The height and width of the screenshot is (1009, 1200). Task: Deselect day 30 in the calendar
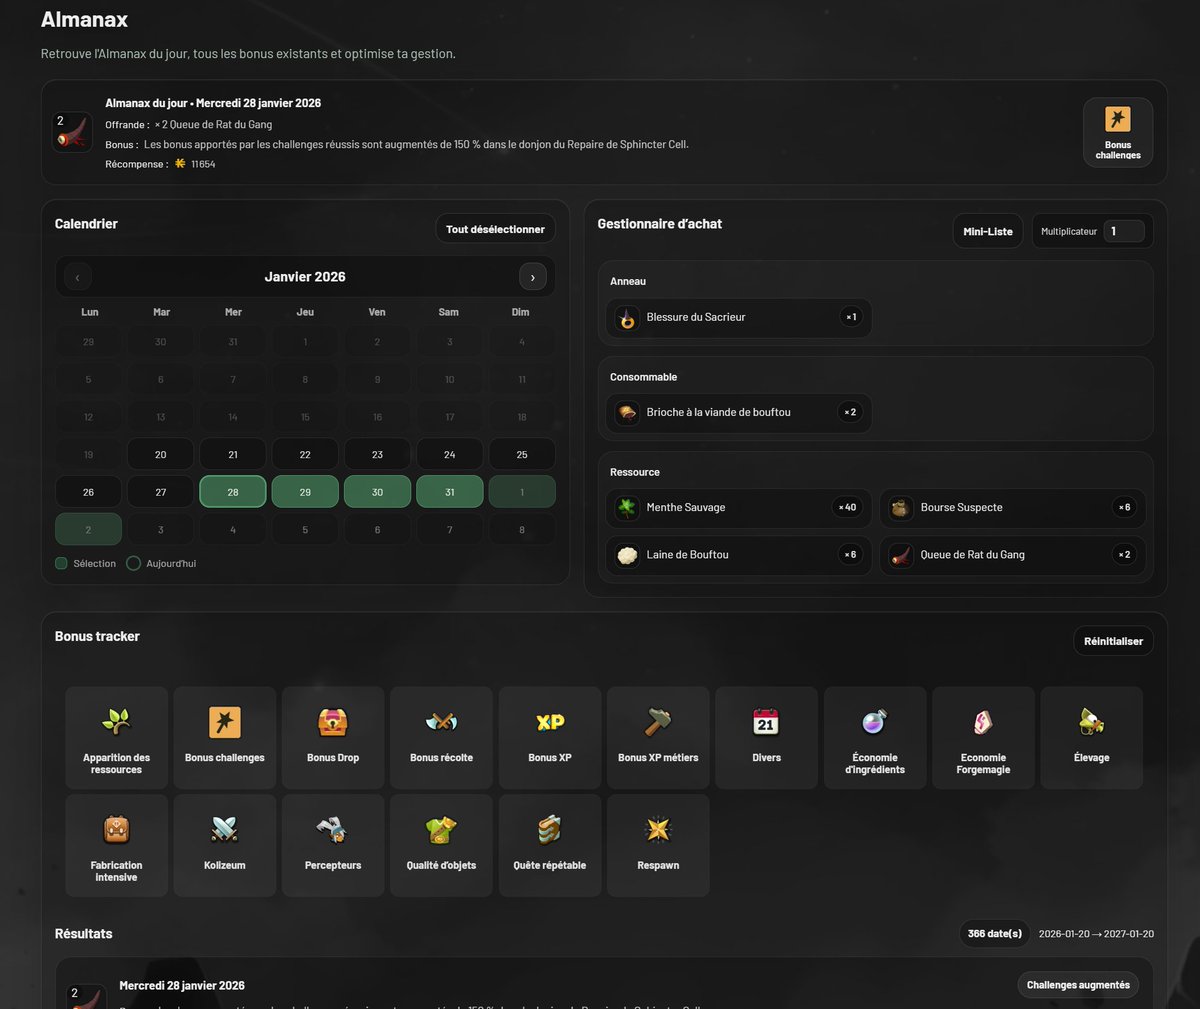[377, 492]
